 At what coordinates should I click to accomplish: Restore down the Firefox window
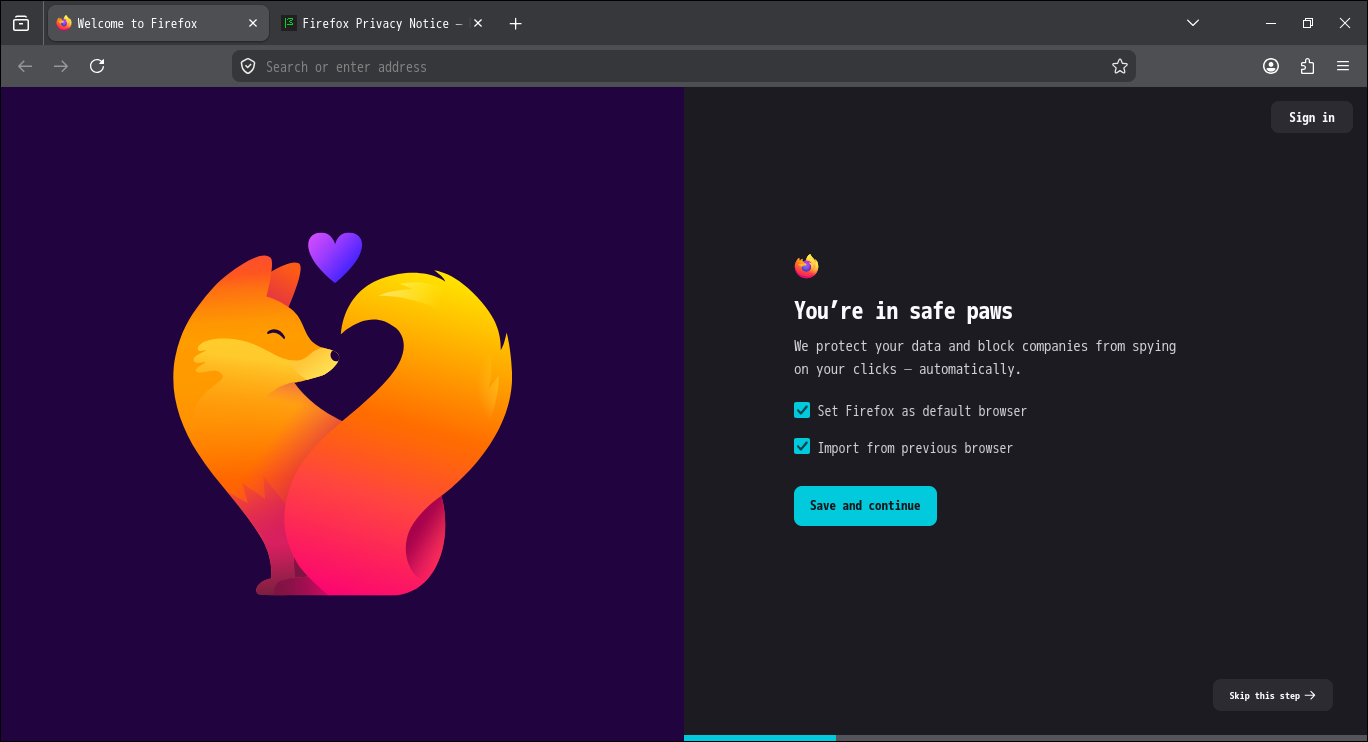coord(1307,23)
